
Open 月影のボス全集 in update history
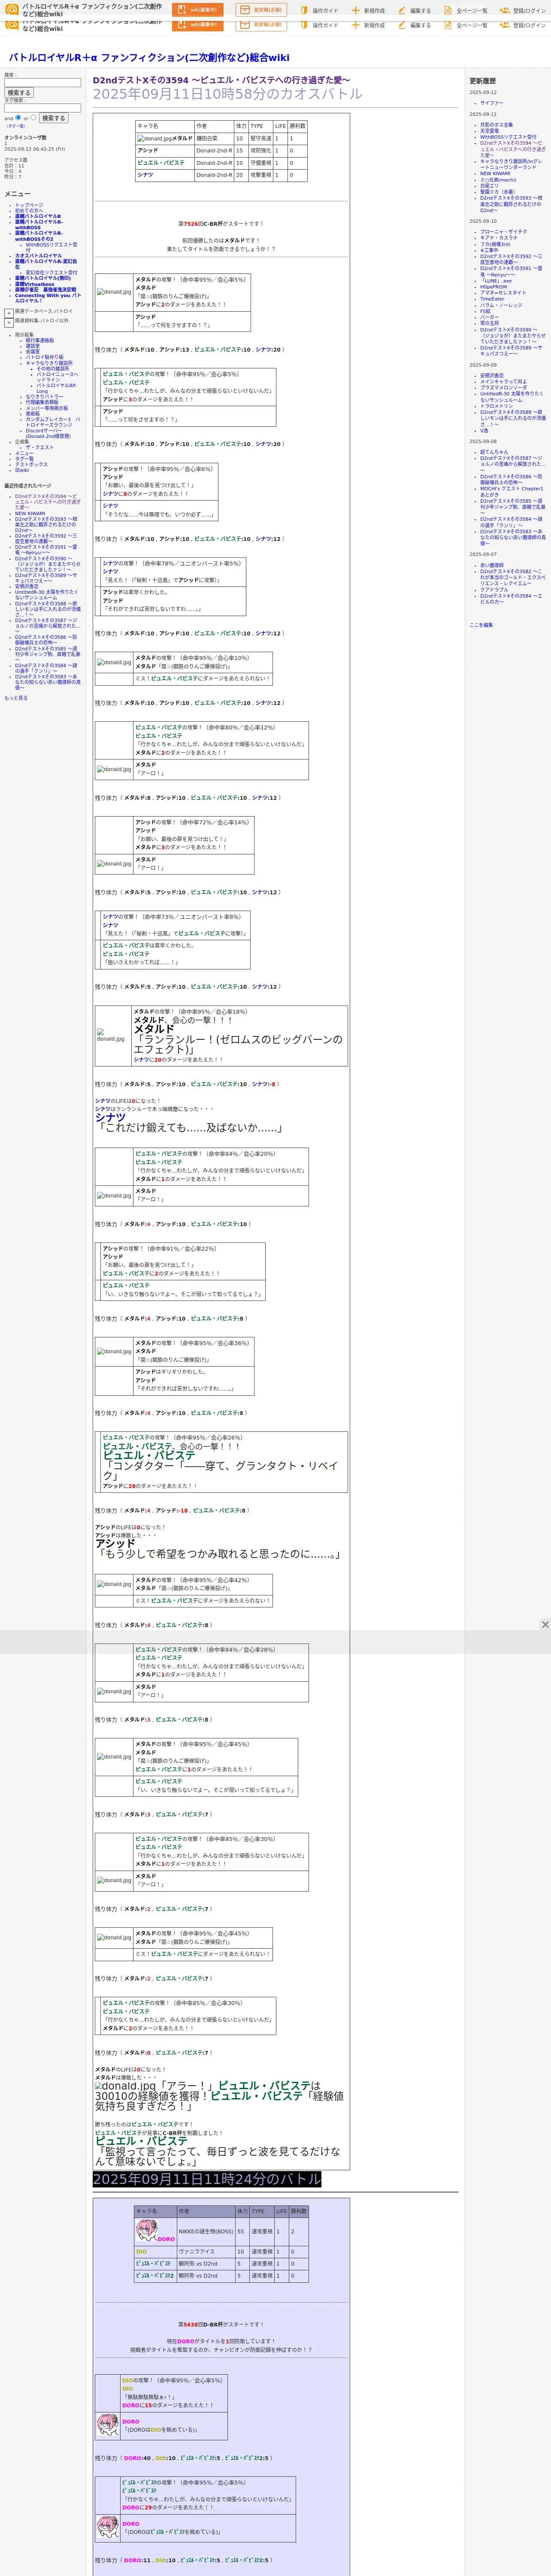coord(496,125)
